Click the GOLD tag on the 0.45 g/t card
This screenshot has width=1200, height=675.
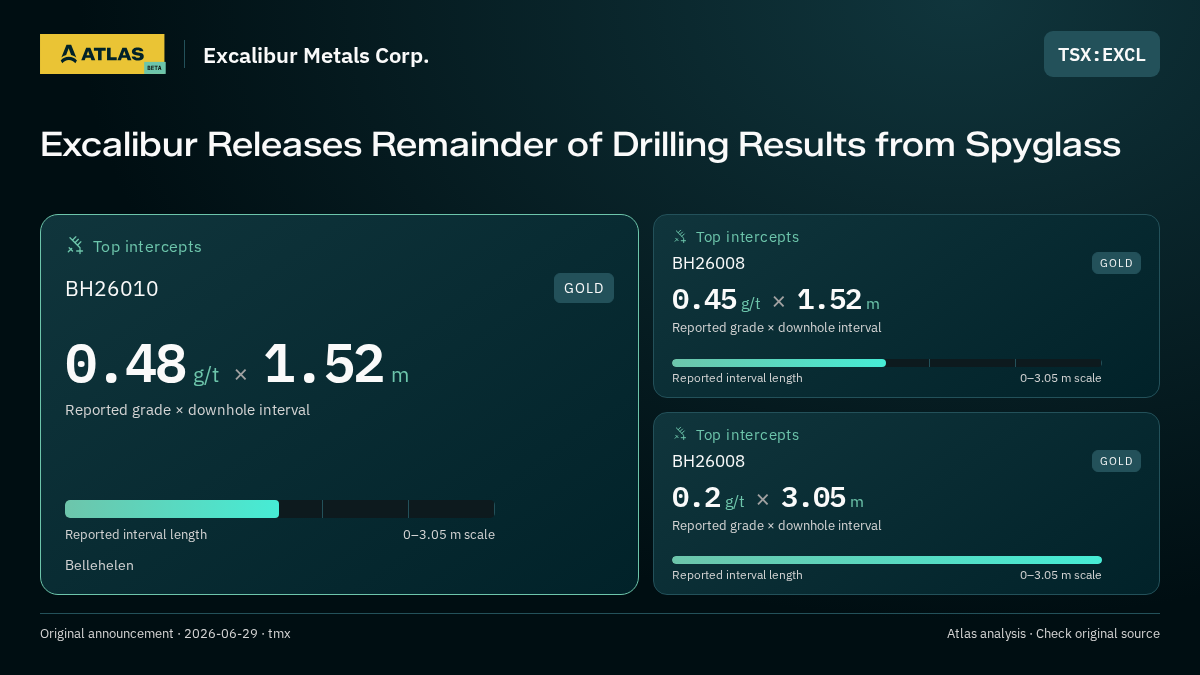pyautogui.click(x=1116, y=263)
